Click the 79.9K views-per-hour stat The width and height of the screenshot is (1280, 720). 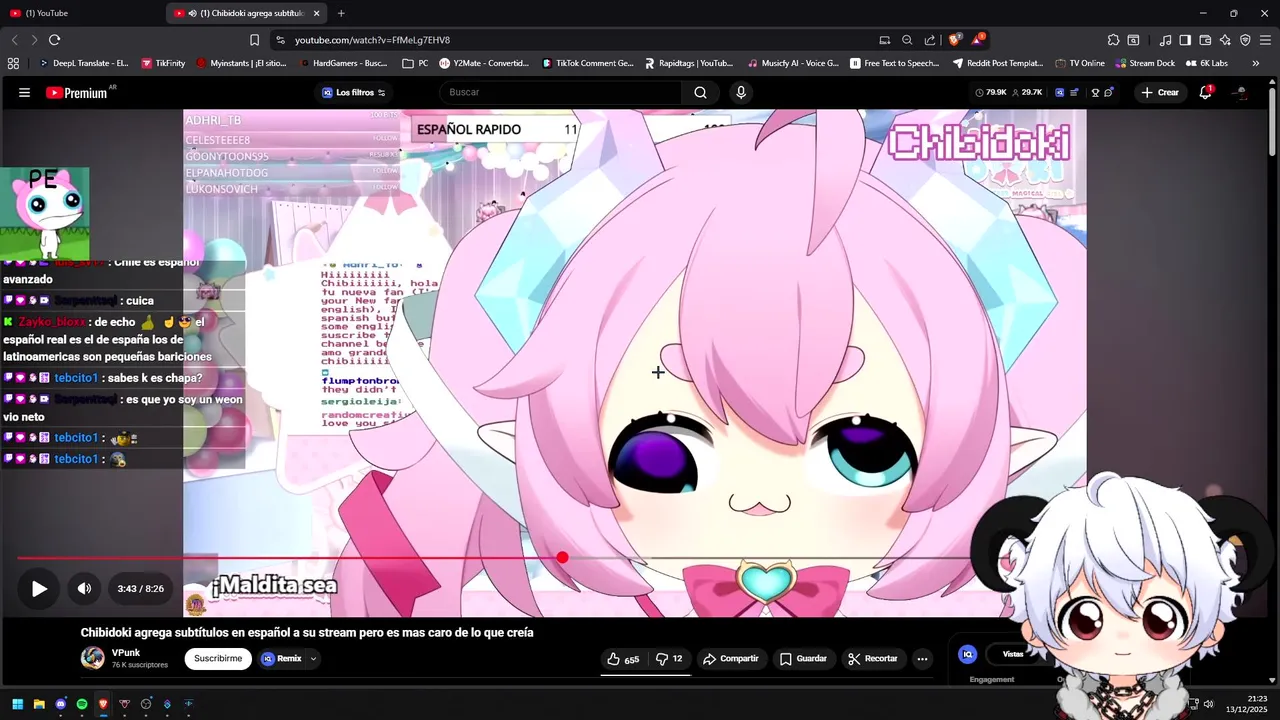tap(991, 93)
